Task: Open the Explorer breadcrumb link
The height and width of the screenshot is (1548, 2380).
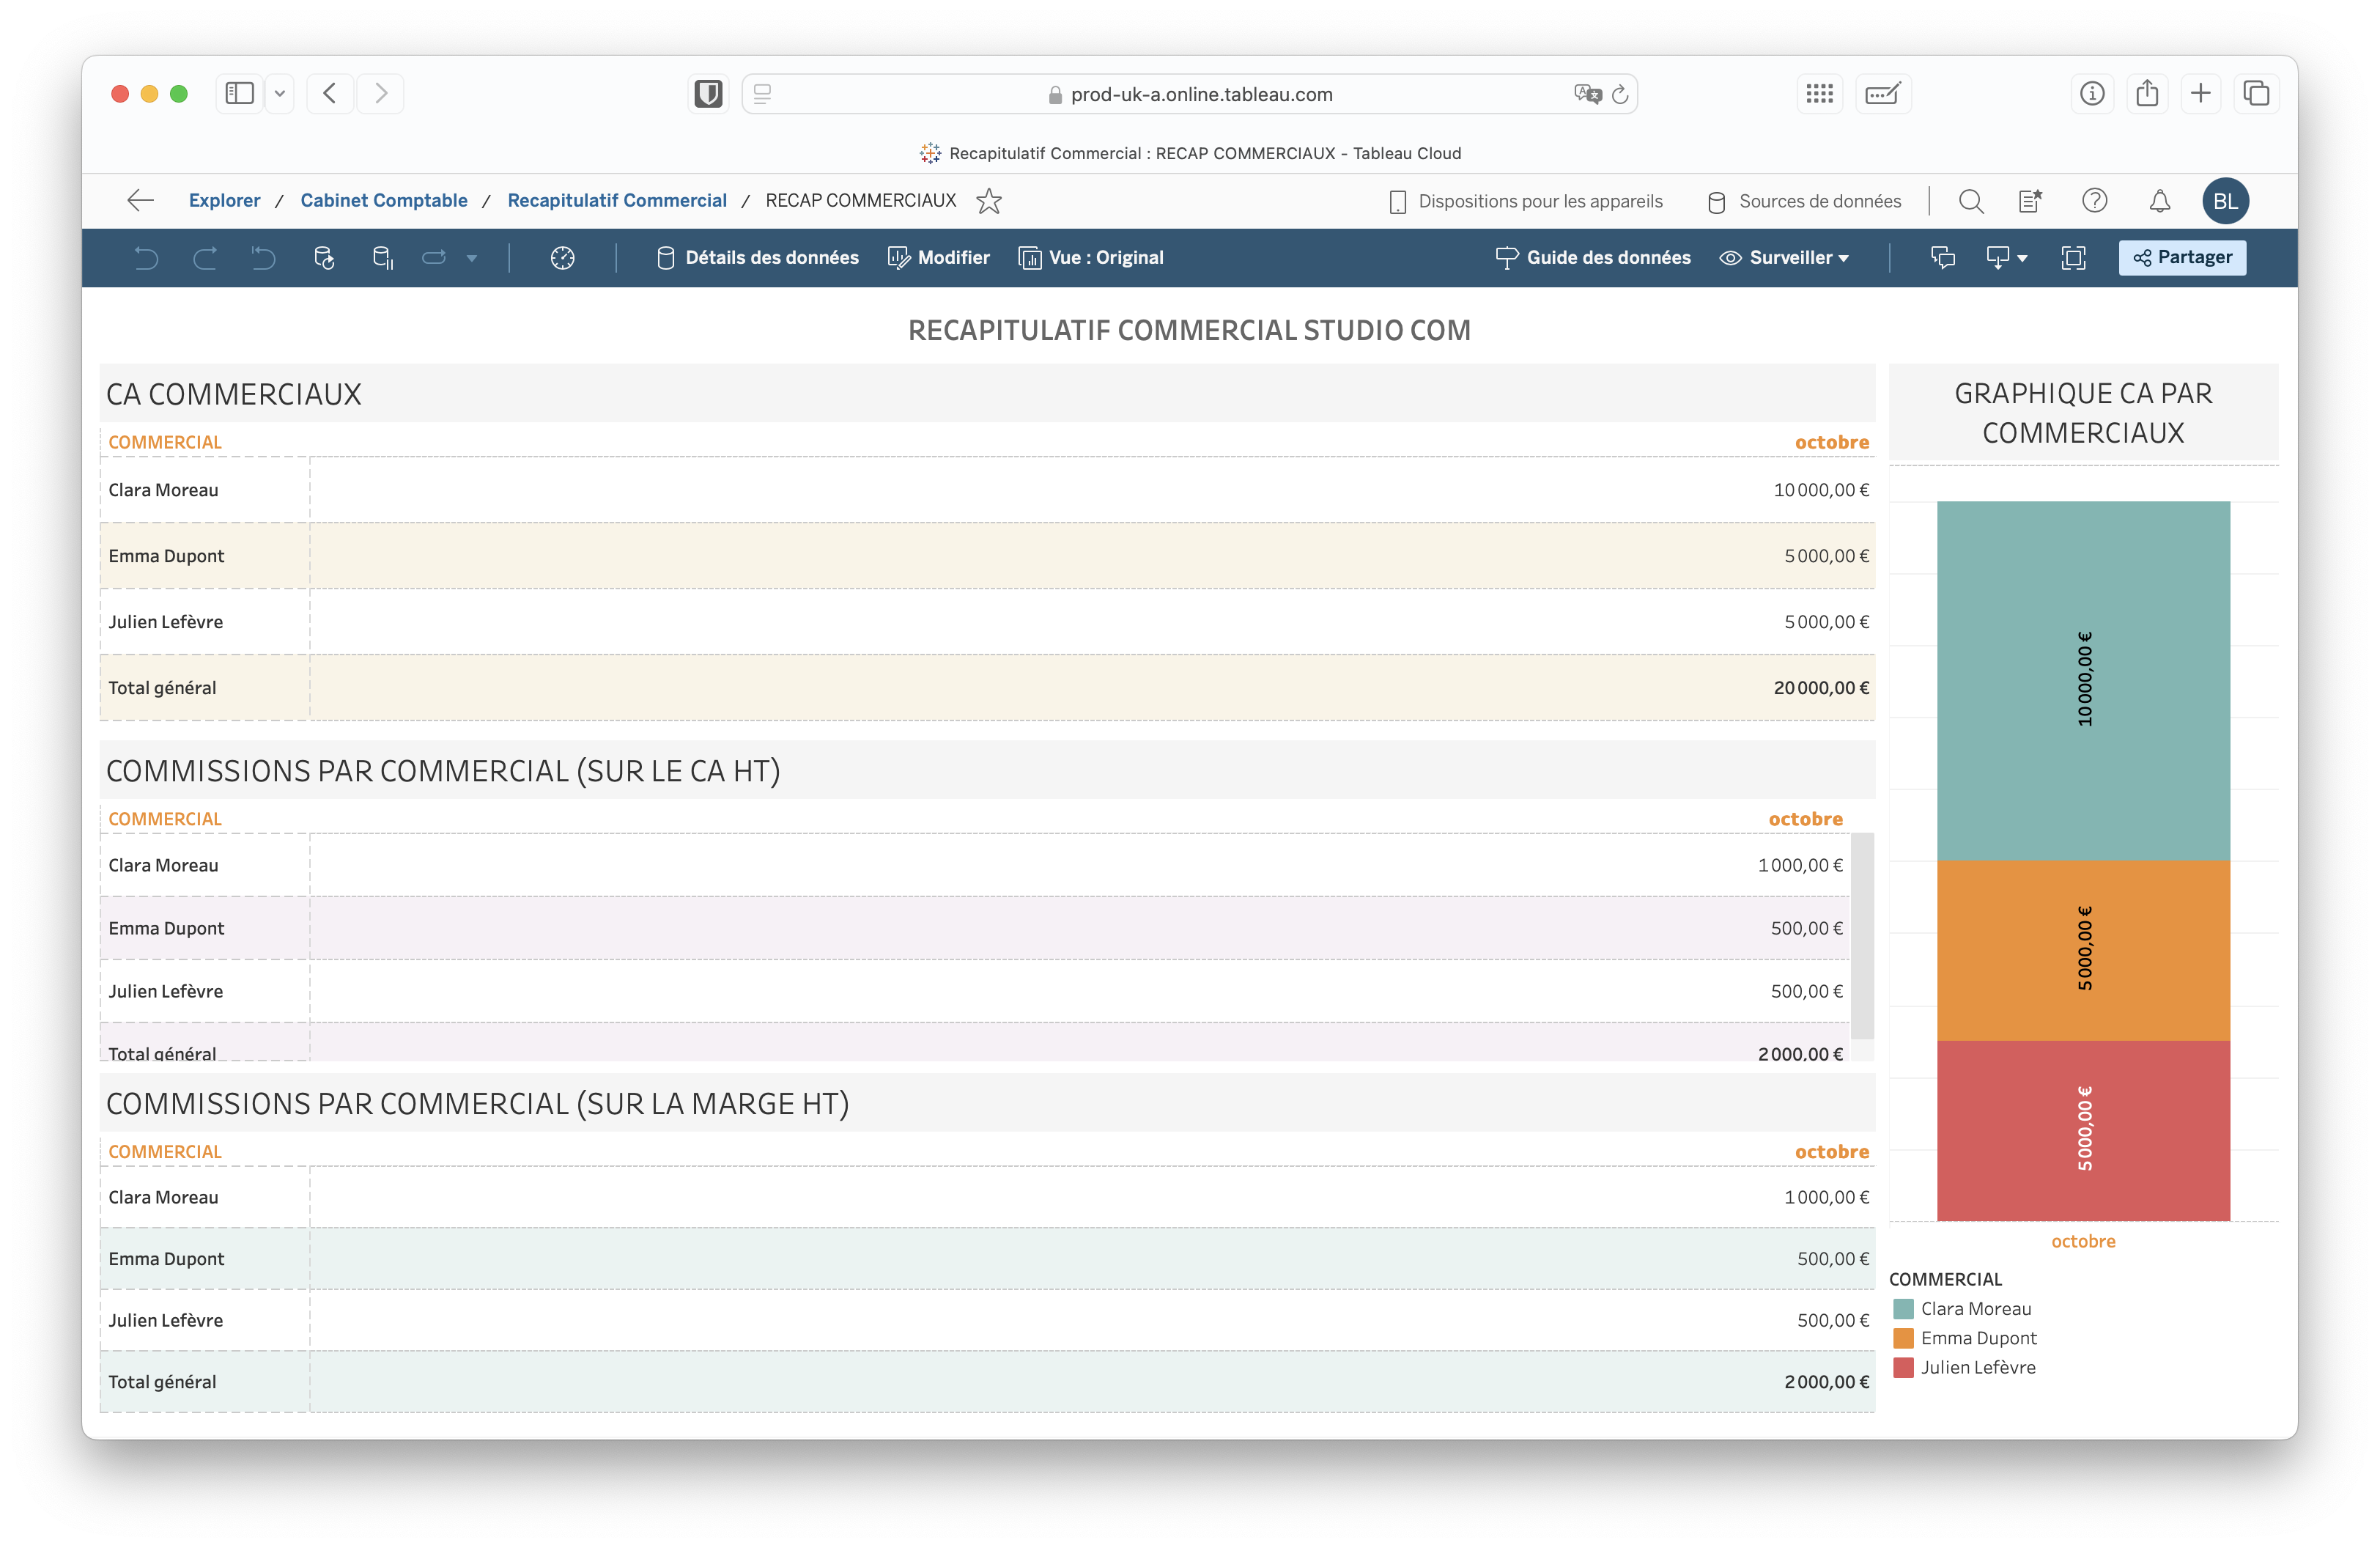Action: click(224, 201)
